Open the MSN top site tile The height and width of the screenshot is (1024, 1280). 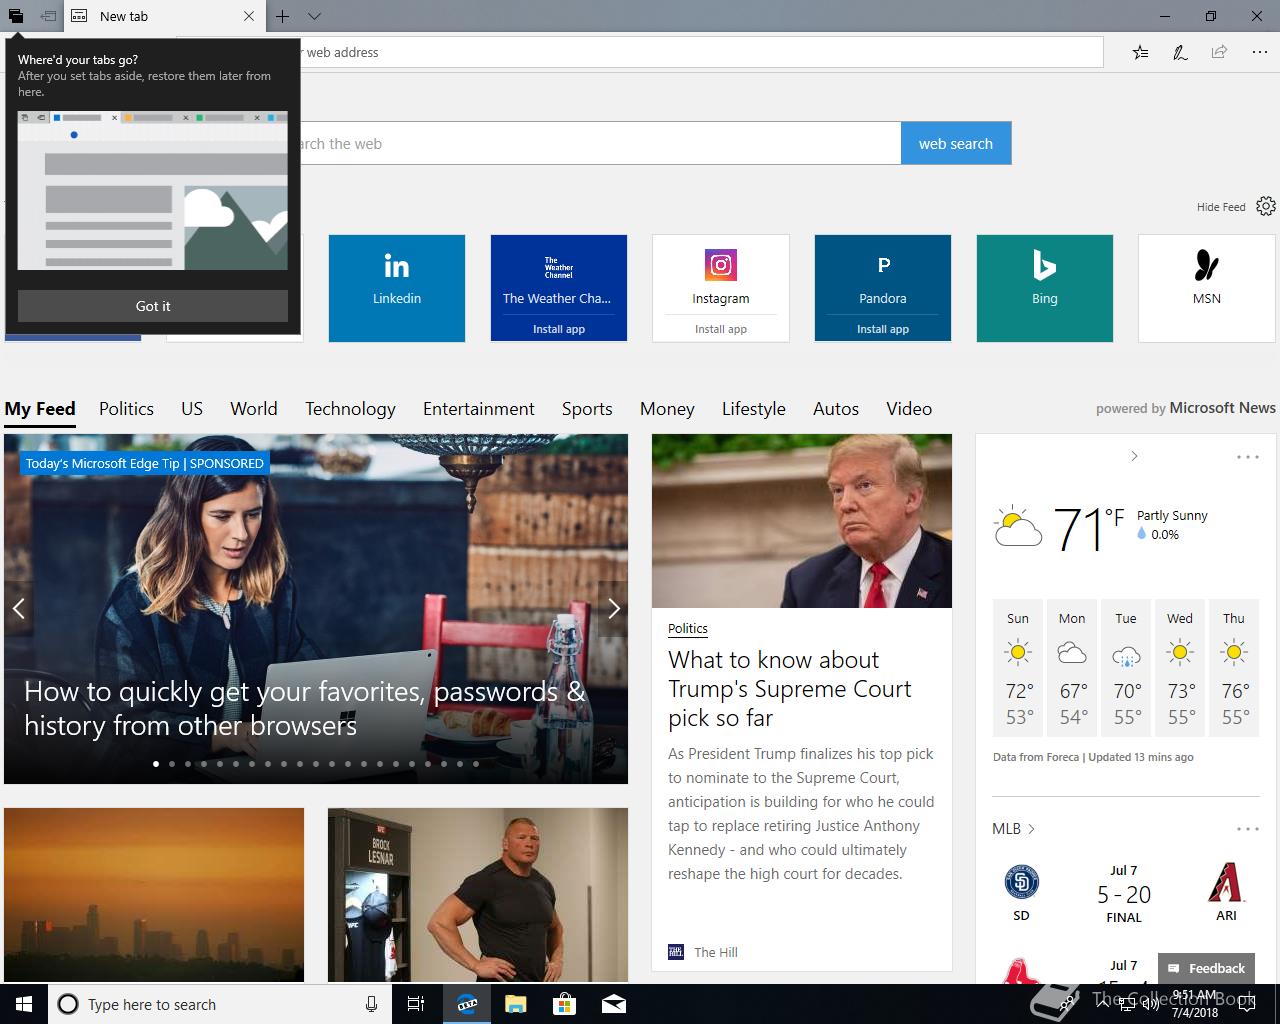point(1207,288)
